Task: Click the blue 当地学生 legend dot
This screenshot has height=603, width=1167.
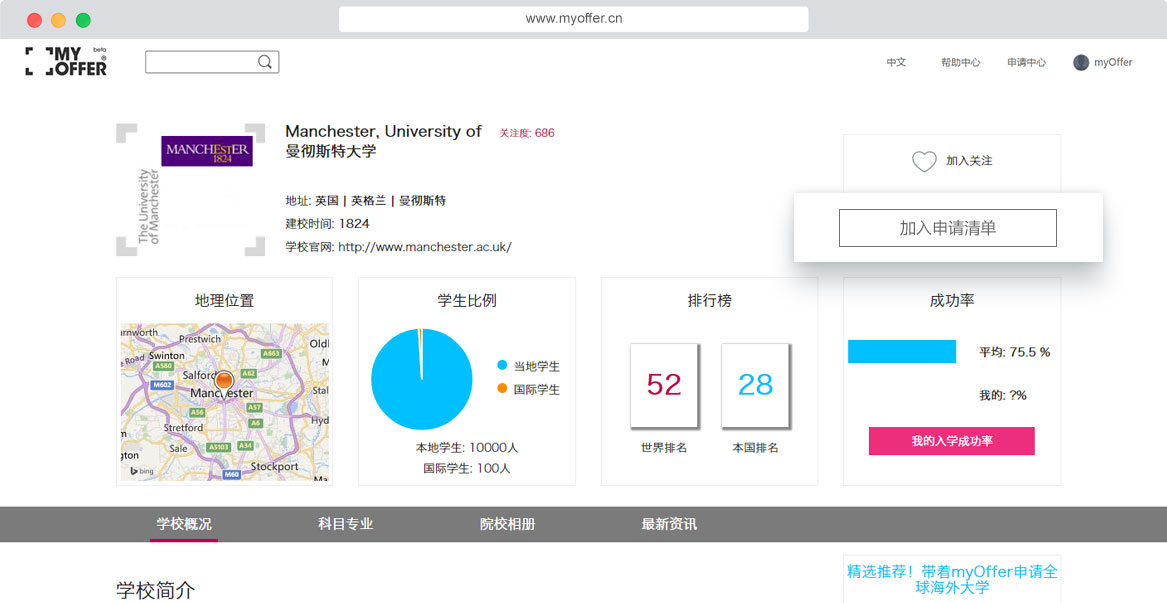Action: coord(502,366)
